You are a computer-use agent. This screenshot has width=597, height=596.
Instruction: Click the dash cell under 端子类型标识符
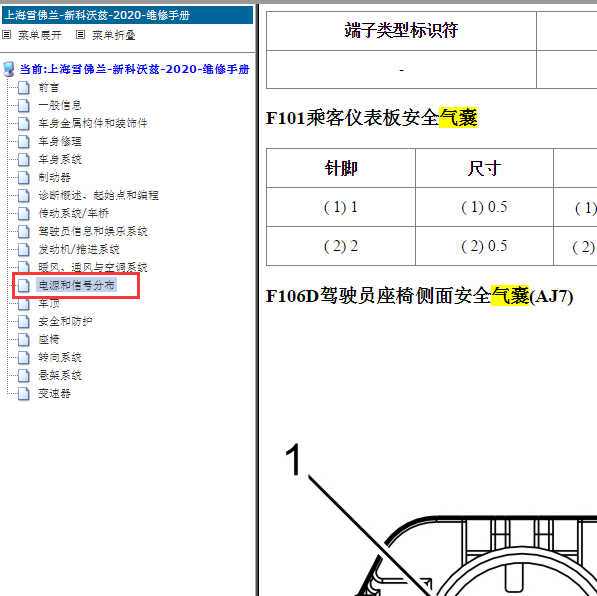401,70
